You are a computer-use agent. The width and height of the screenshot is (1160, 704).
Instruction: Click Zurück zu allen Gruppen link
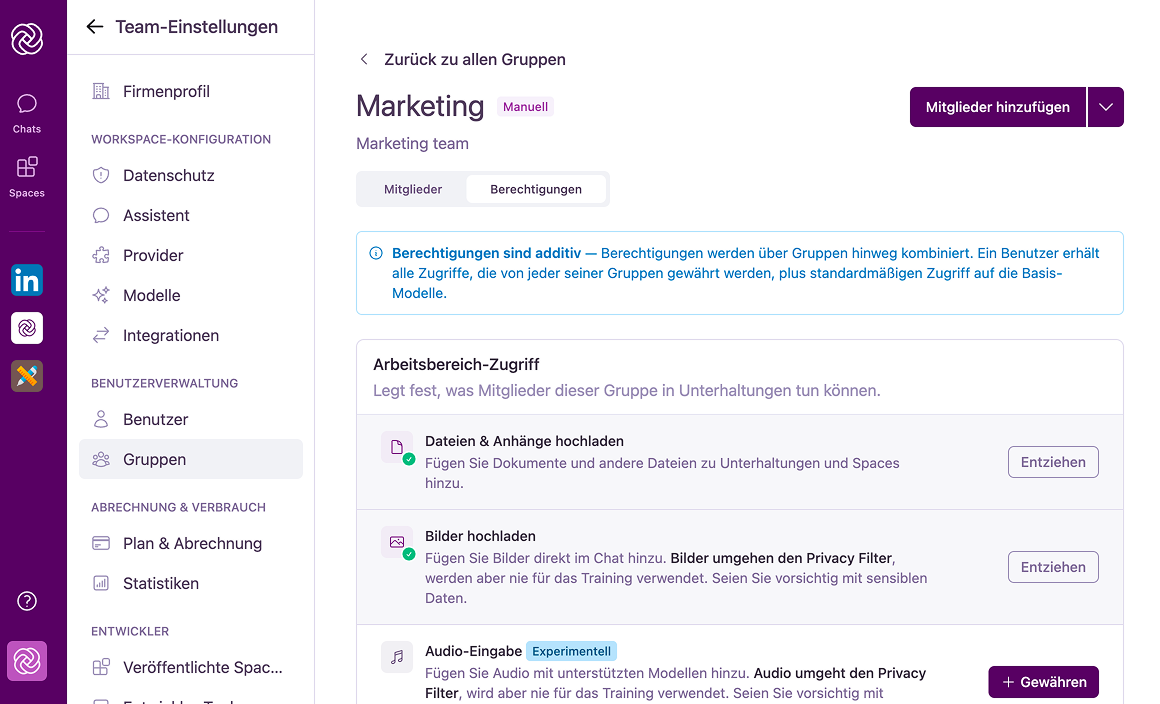pyautogui.click(x=474, y=59)
